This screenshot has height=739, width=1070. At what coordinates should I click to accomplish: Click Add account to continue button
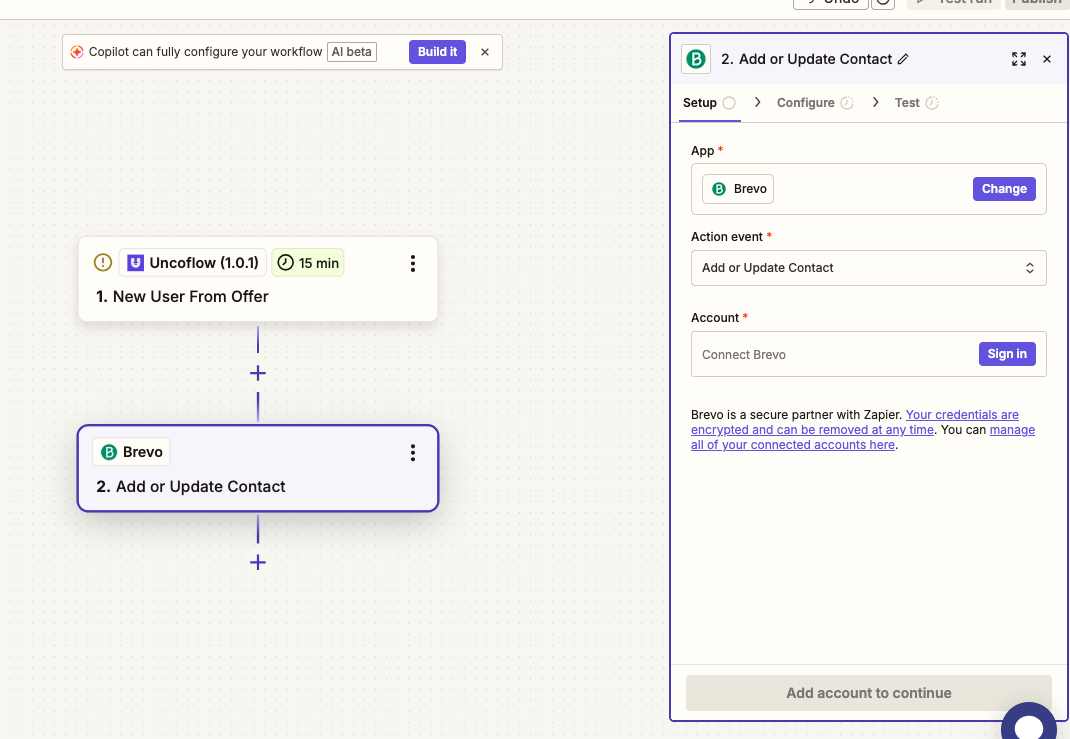(x=869, y=693)
